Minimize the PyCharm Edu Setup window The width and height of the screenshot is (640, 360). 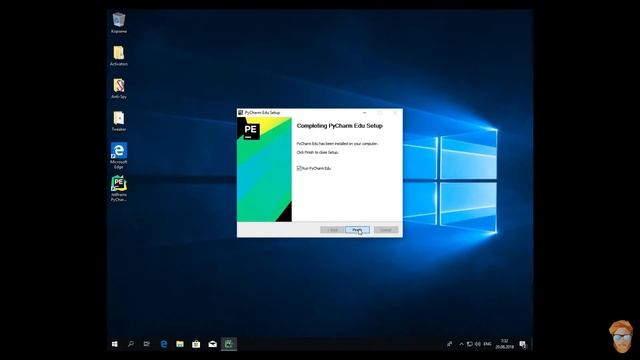[x=364, y=113]
